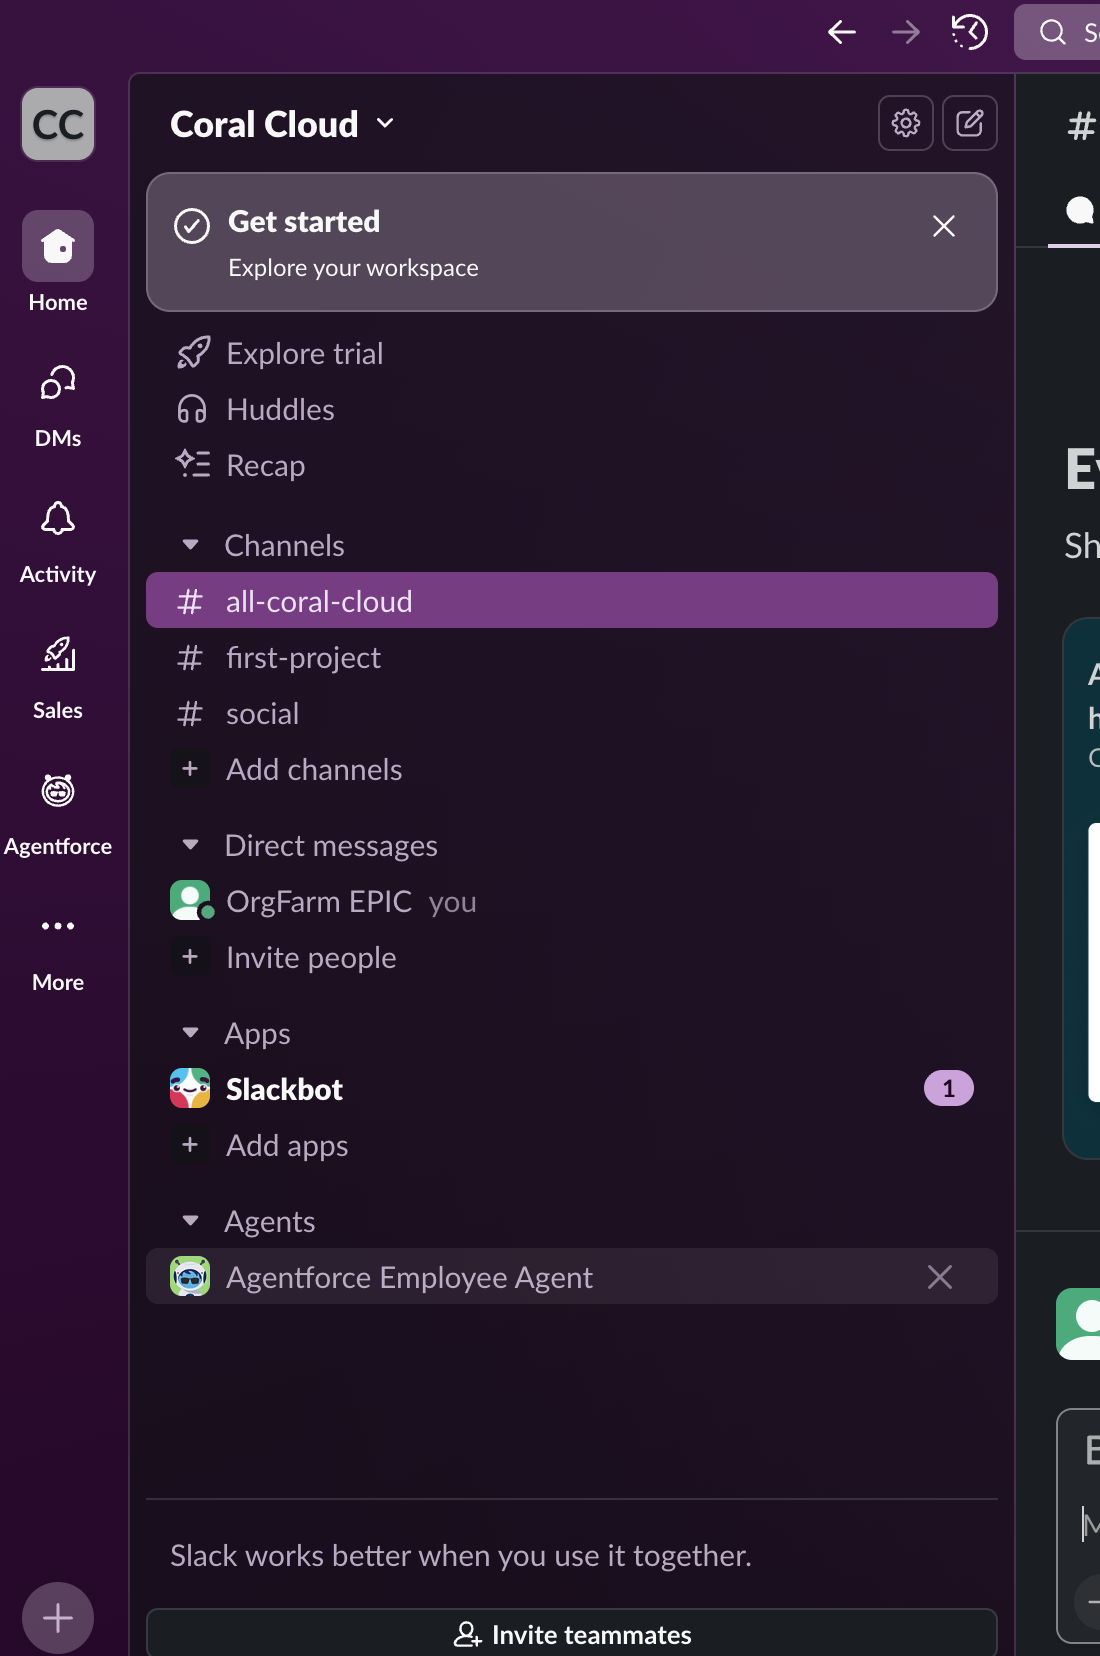Click the round plus button at bottom-left
This screenshot has height=1656, width=1100.
(58, 1617)
